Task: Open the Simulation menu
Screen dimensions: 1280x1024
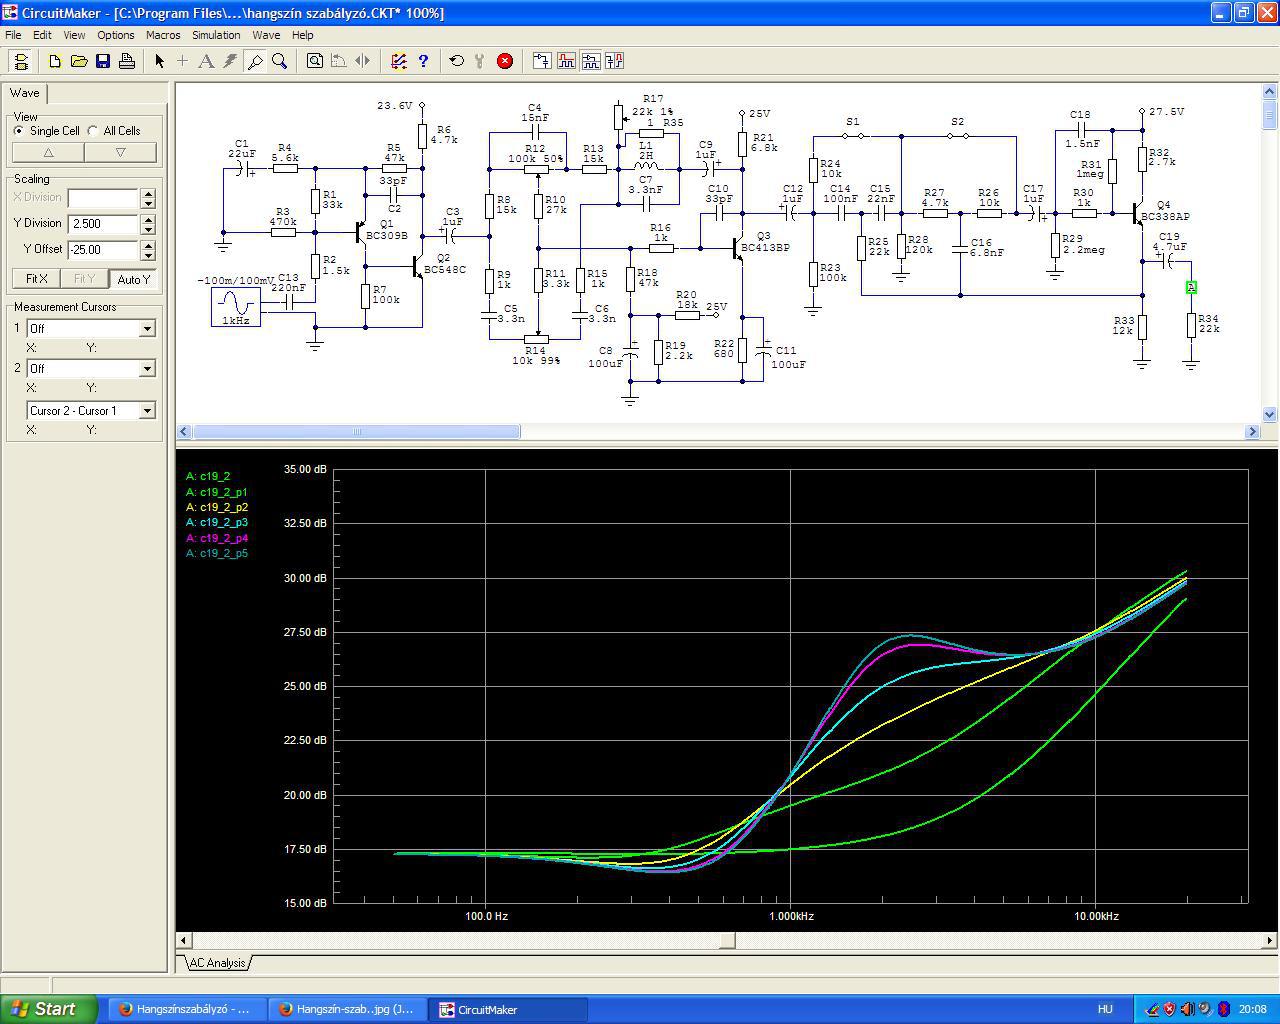Action: 216,35
